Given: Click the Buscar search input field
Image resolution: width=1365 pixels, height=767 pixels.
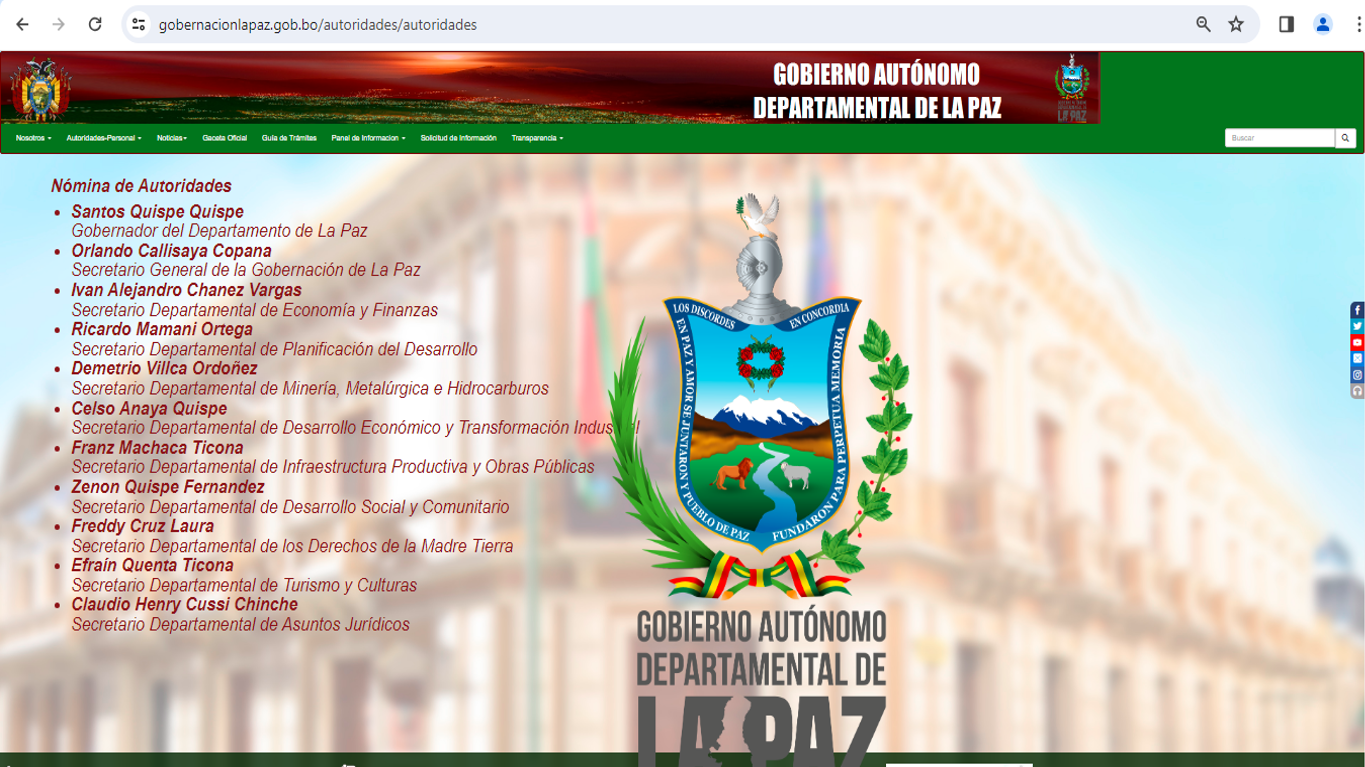Looking at the screenshot, I should (1279, 138).
